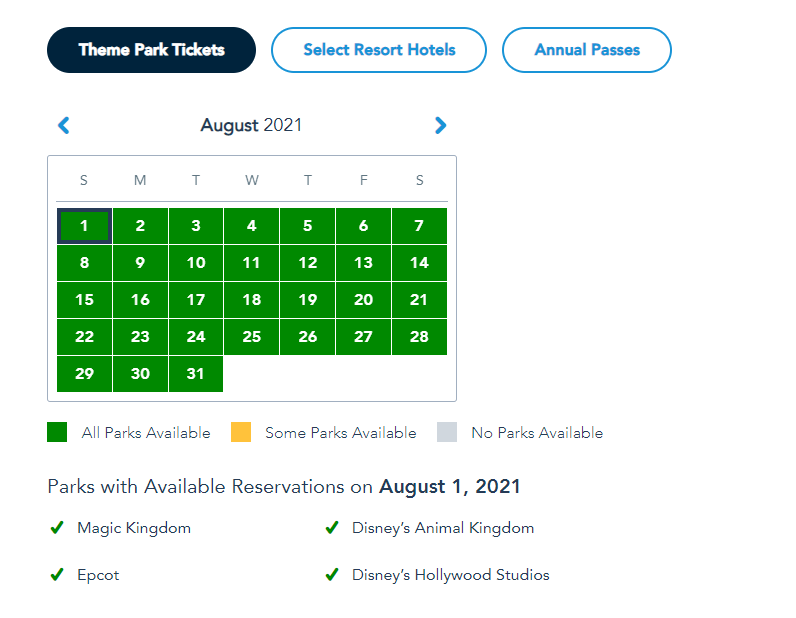Select August 1 on the calendar

(x=84, y=226)
